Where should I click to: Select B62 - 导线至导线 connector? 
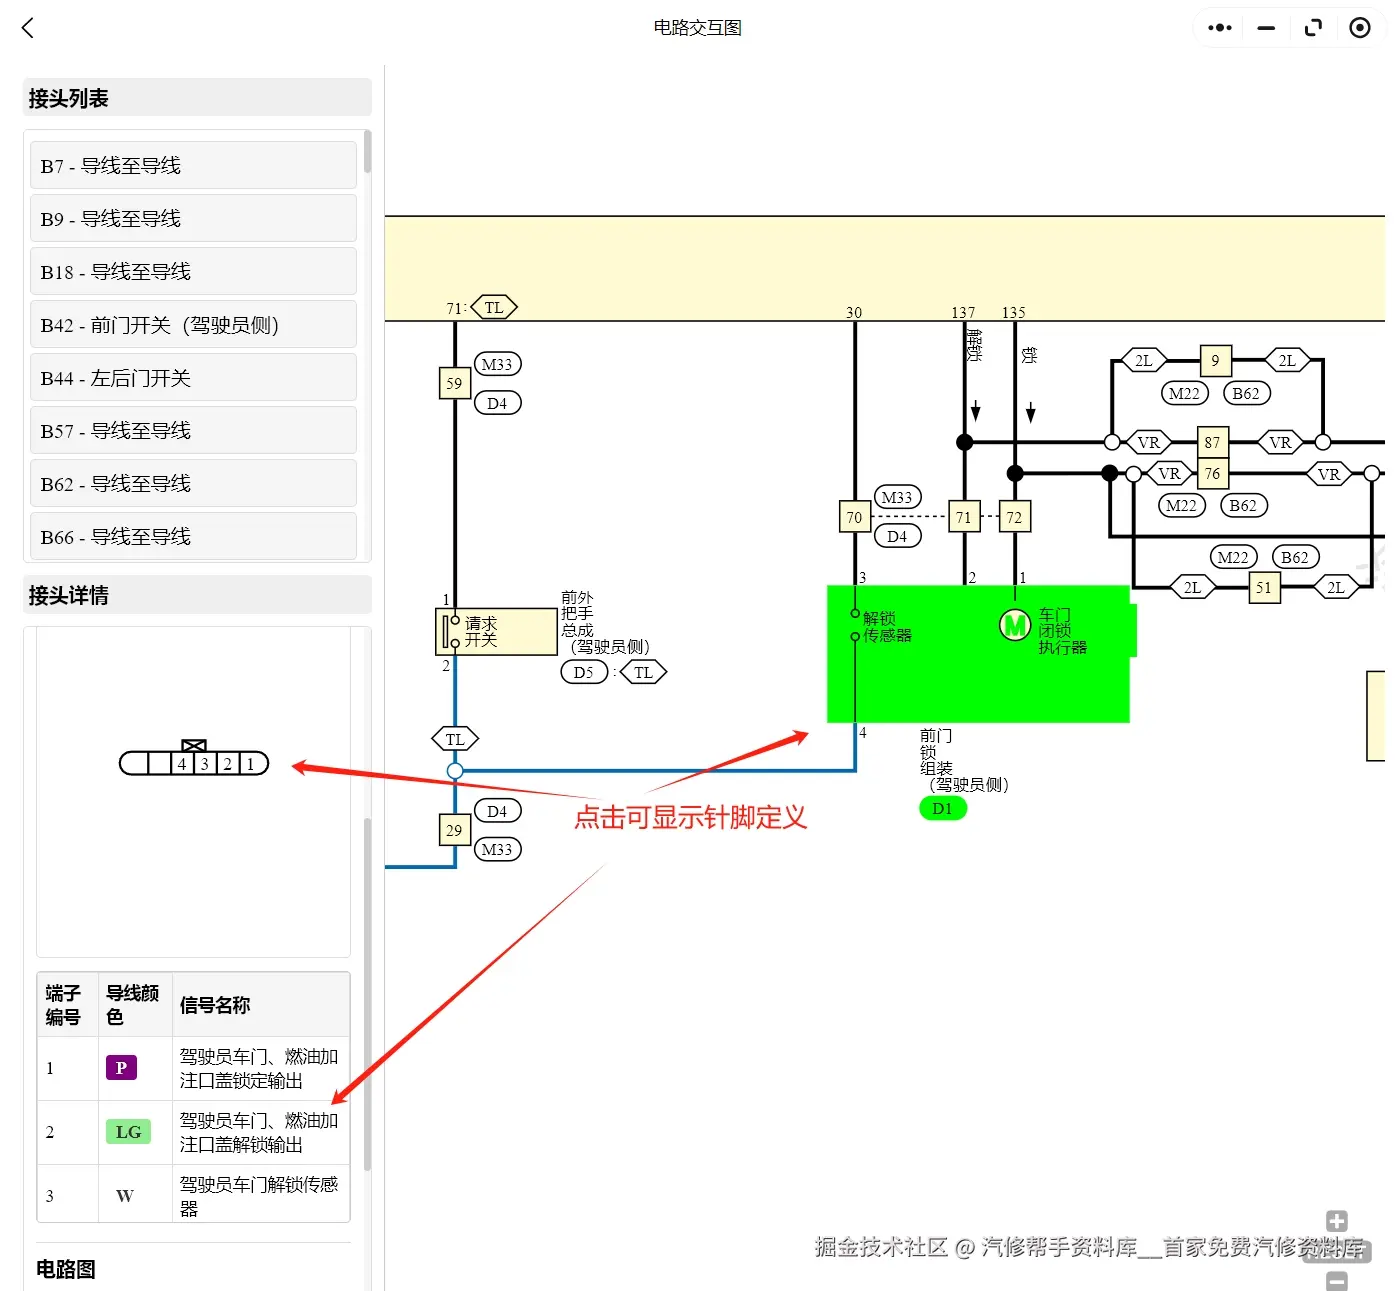193,483
